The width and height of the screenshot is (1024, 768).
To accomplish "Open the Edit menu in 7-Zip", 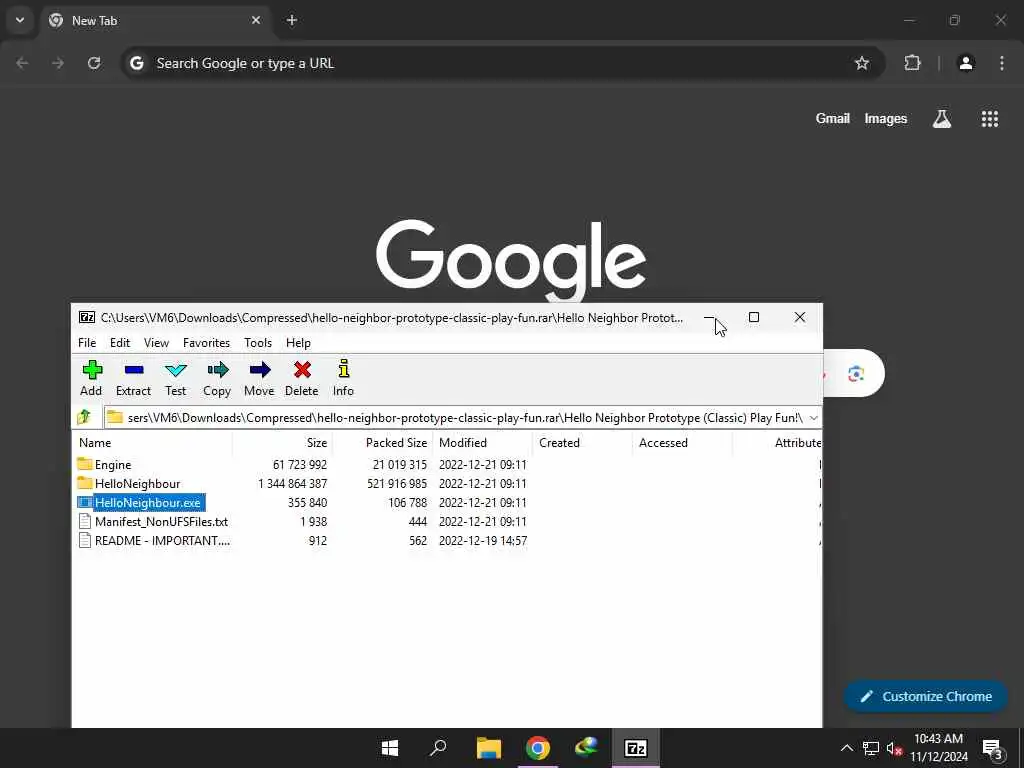I will click(x=120, y=343).
